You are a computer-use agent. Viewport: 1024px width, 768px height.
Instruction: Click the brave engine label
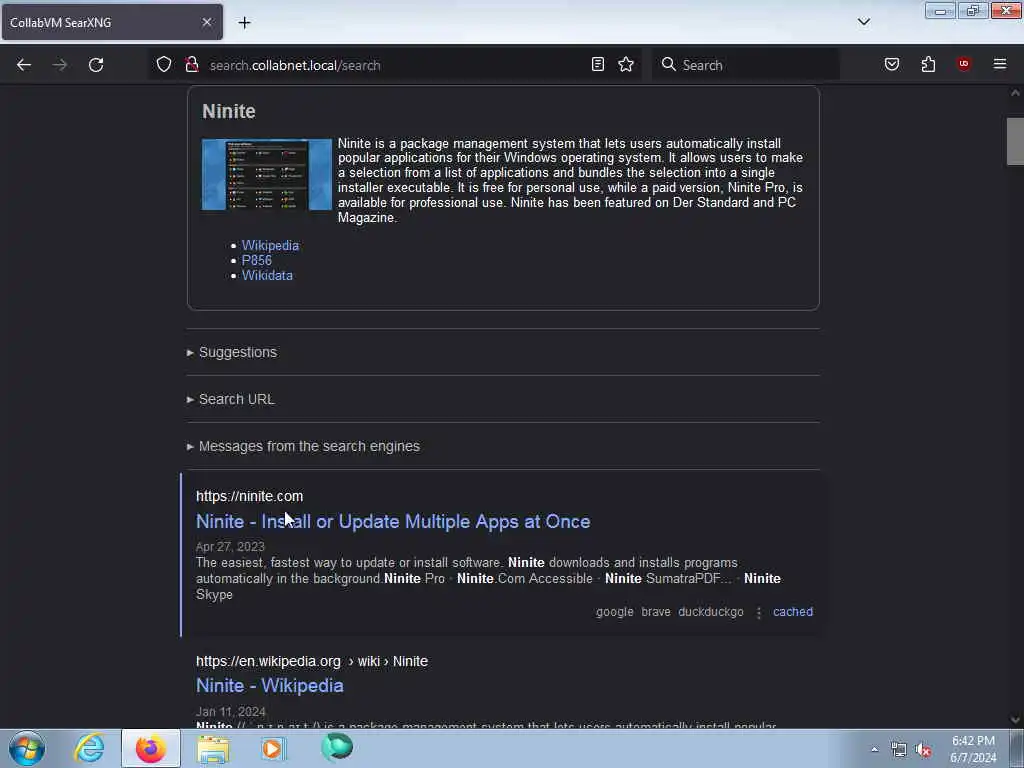click(x=656, y=612)
